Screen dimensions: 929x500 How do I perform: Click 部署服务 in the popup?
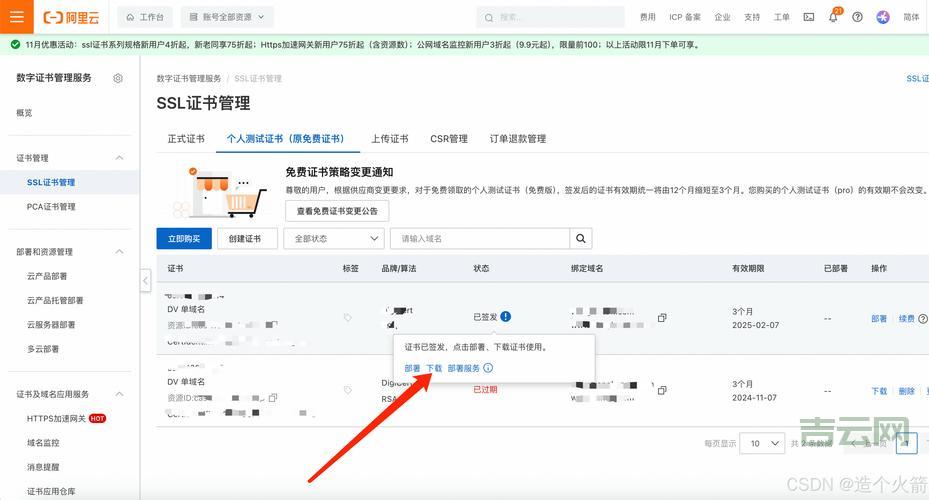pos(464,368)
